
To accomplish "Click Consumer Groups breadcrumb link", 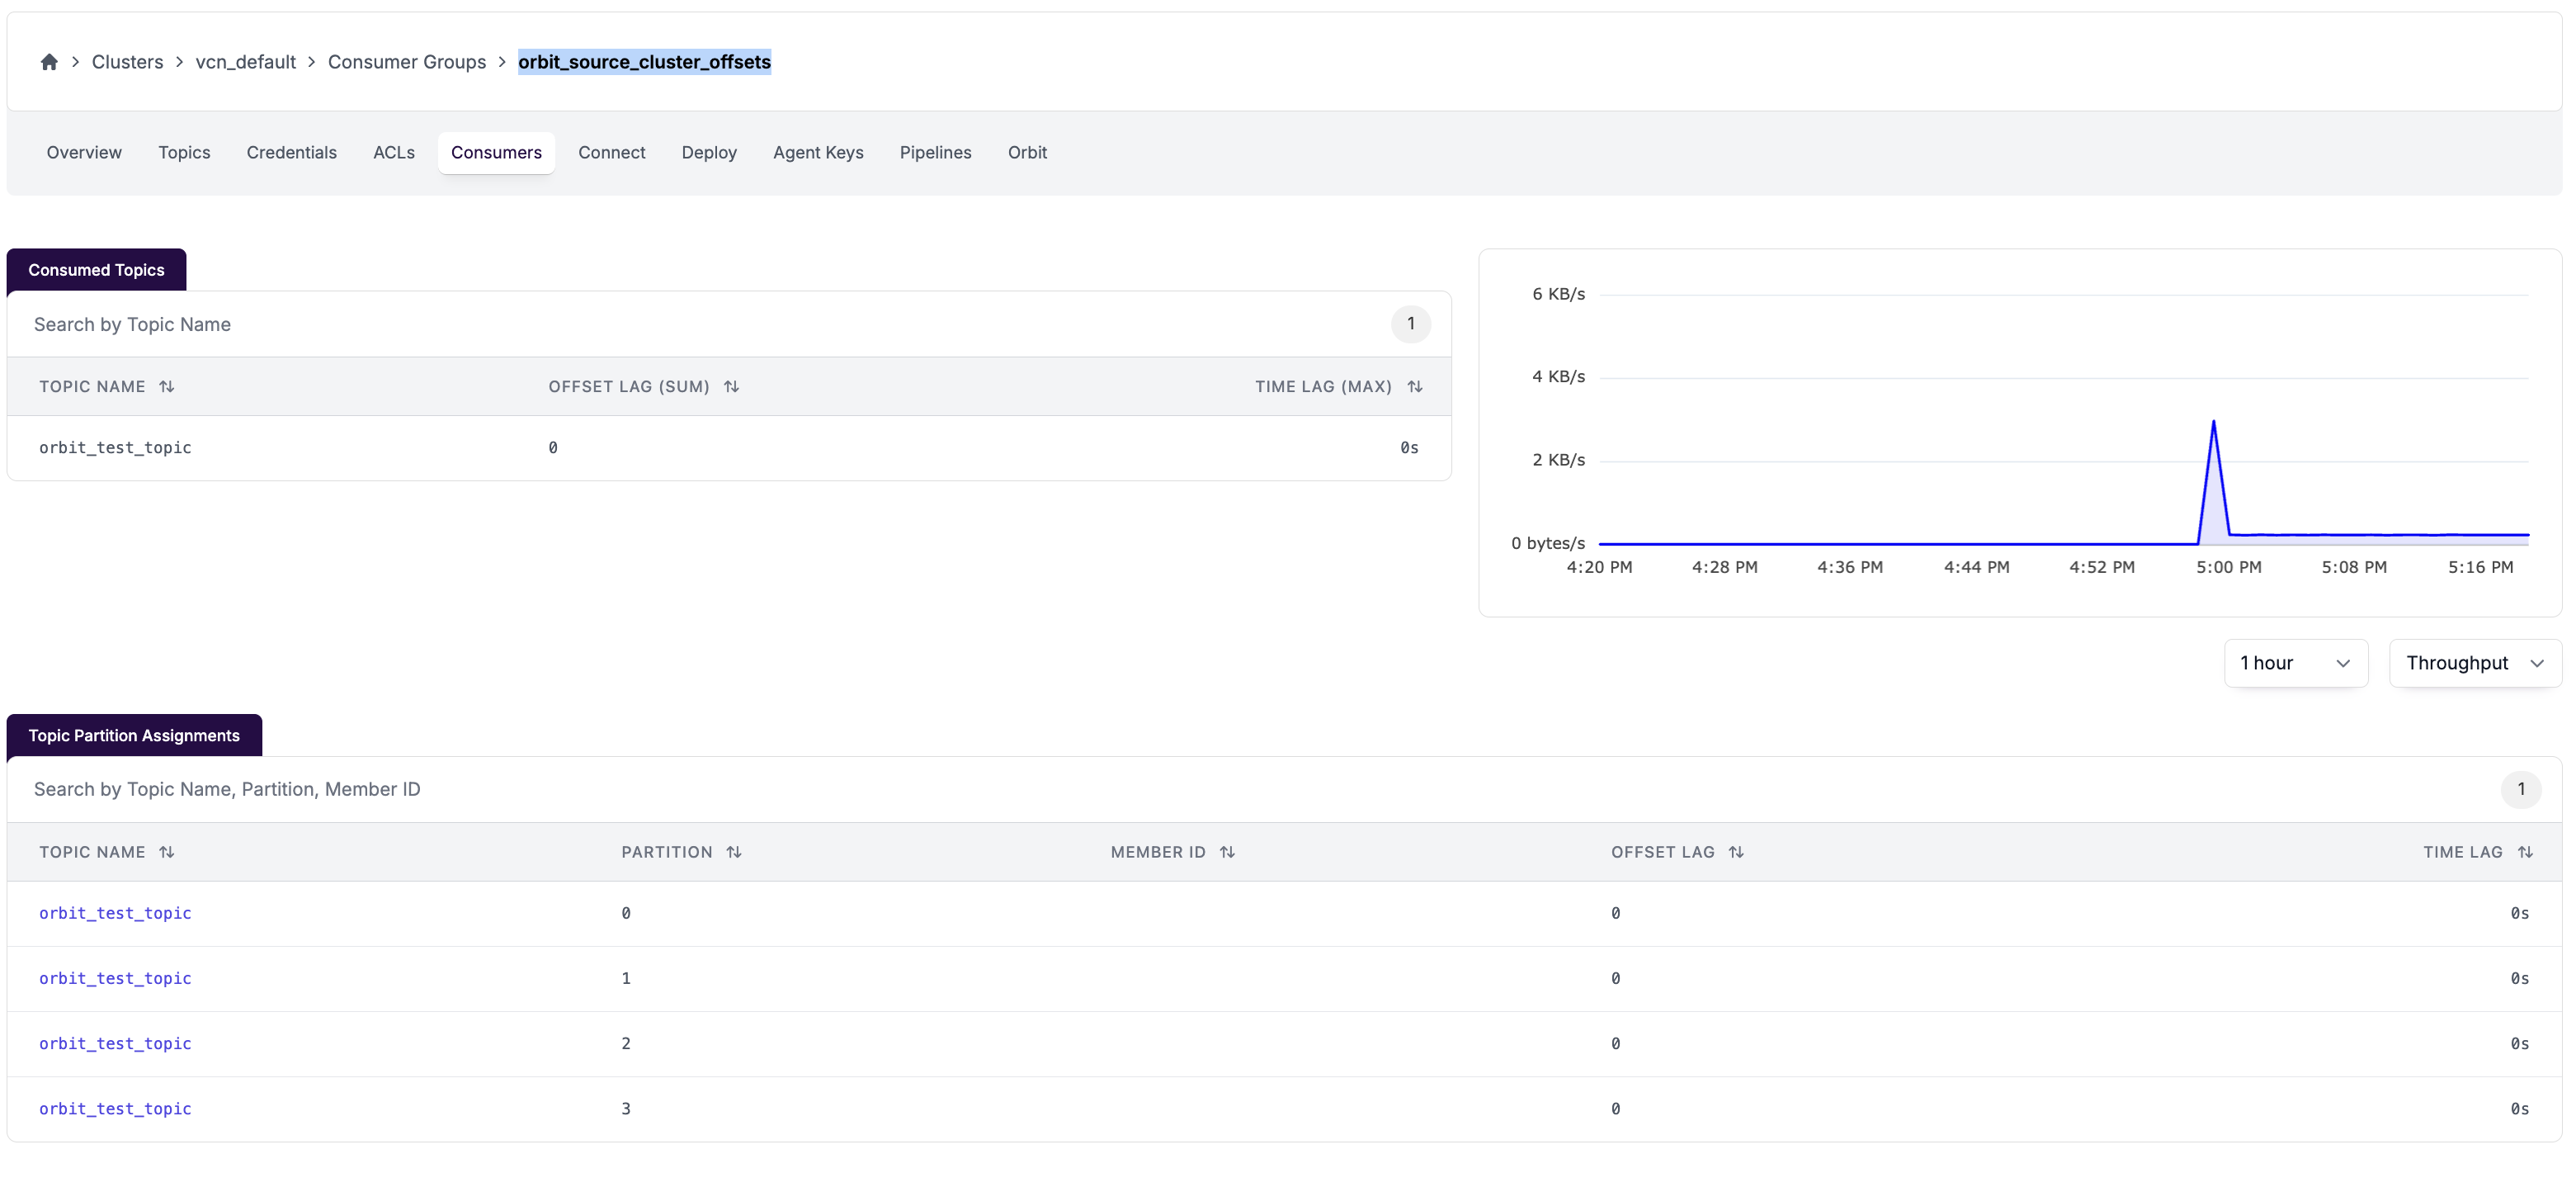I will pyautogui.click(x=406, y=62).
